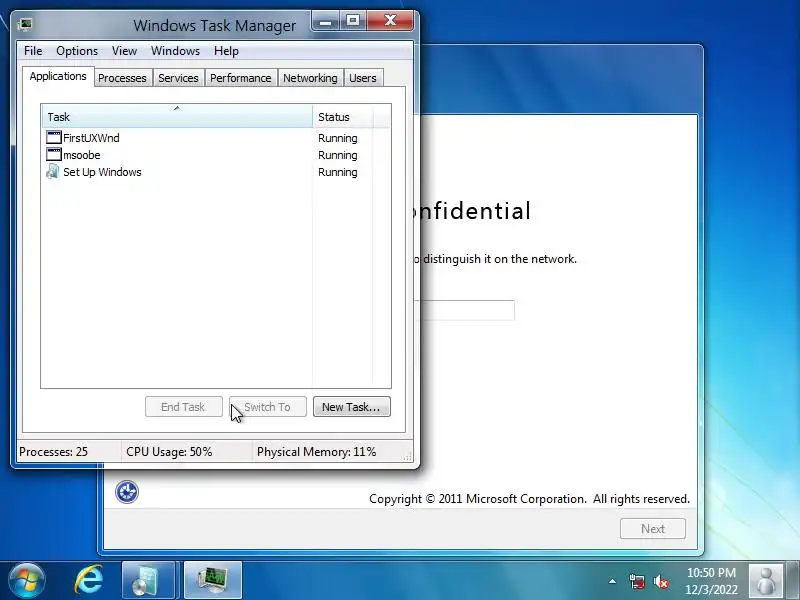Minimize the Windows Task Manager window
Screen dimensions: 800x600
coord(326,21)
